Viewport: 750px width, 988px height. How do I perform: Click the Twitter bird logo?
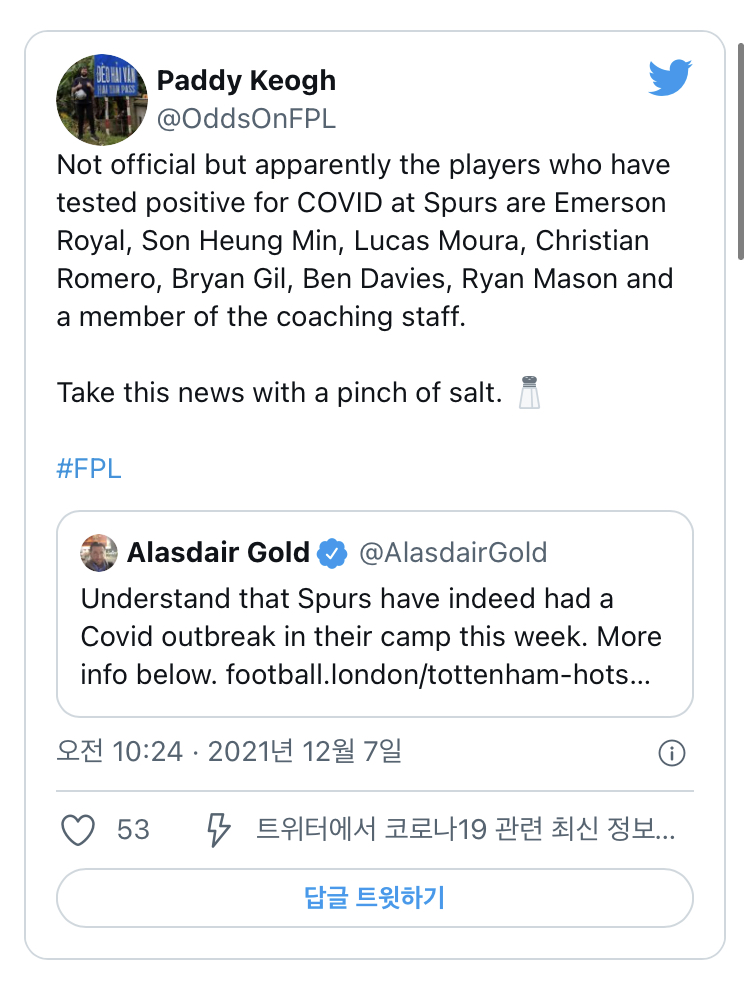pos(670,78)
